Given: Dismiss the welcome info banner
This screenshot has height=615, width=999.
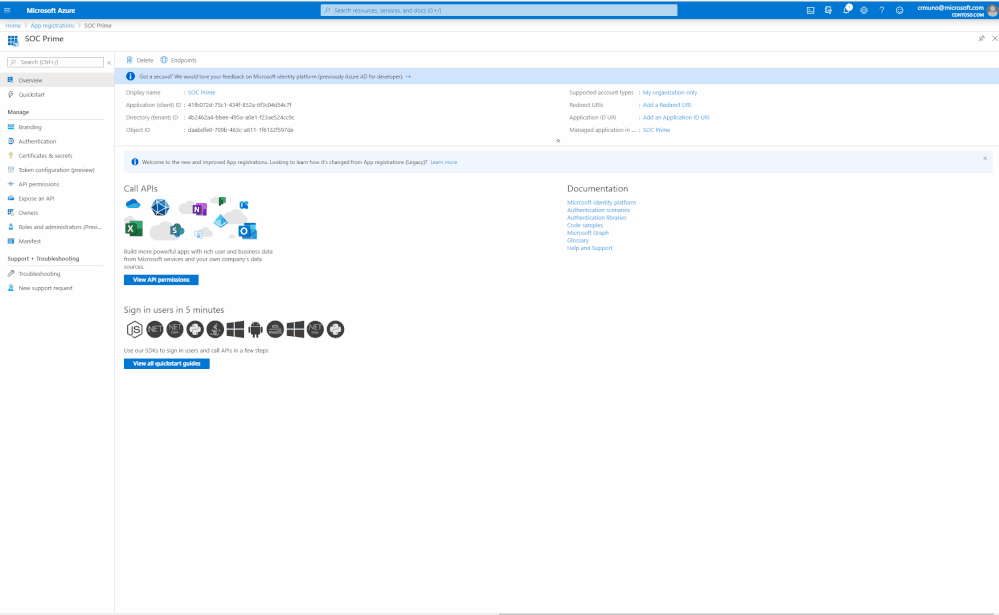Looking at the screenshot, I should (984, 158).
